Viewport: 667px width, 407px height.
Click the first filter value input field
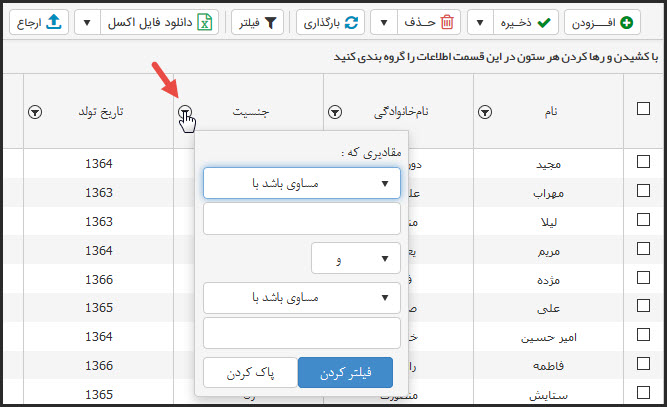(x=302, y=219)
